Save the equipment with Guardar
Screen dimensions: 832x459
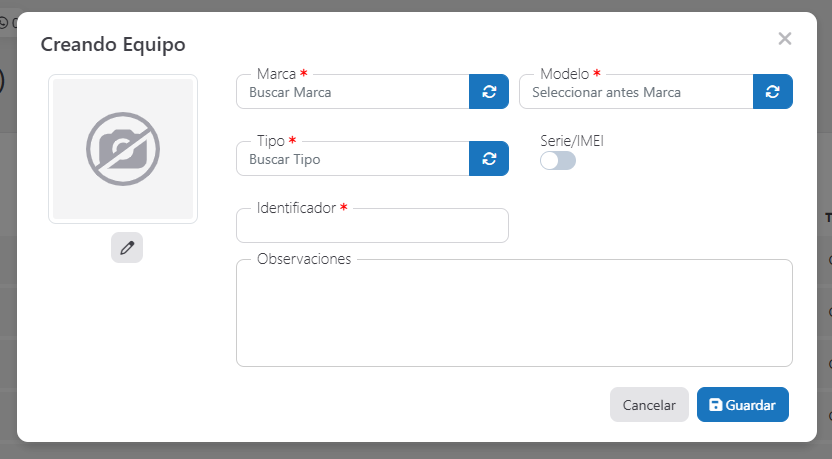pos(742,405)
